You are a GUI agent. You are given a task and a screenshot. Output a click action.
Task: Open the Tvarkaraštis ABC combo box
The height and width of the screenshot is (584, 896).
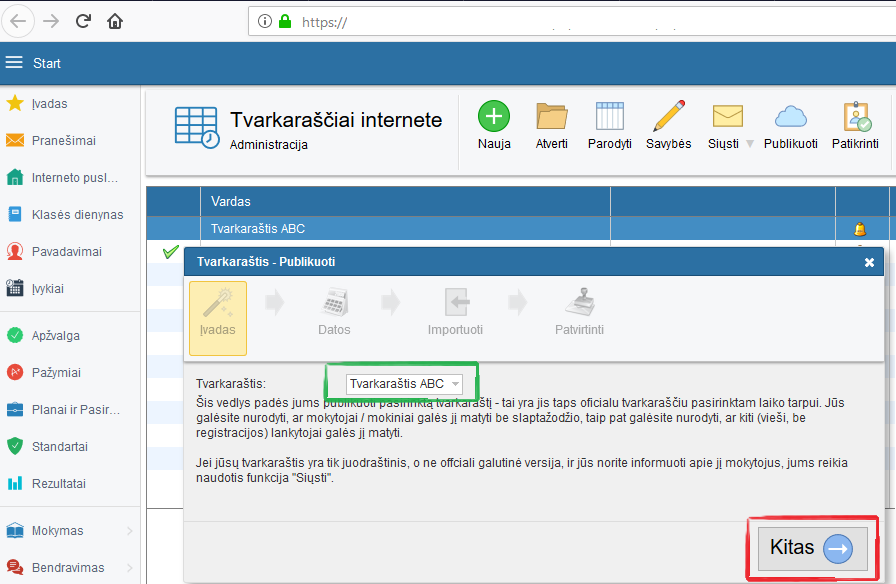click(404, 384)
